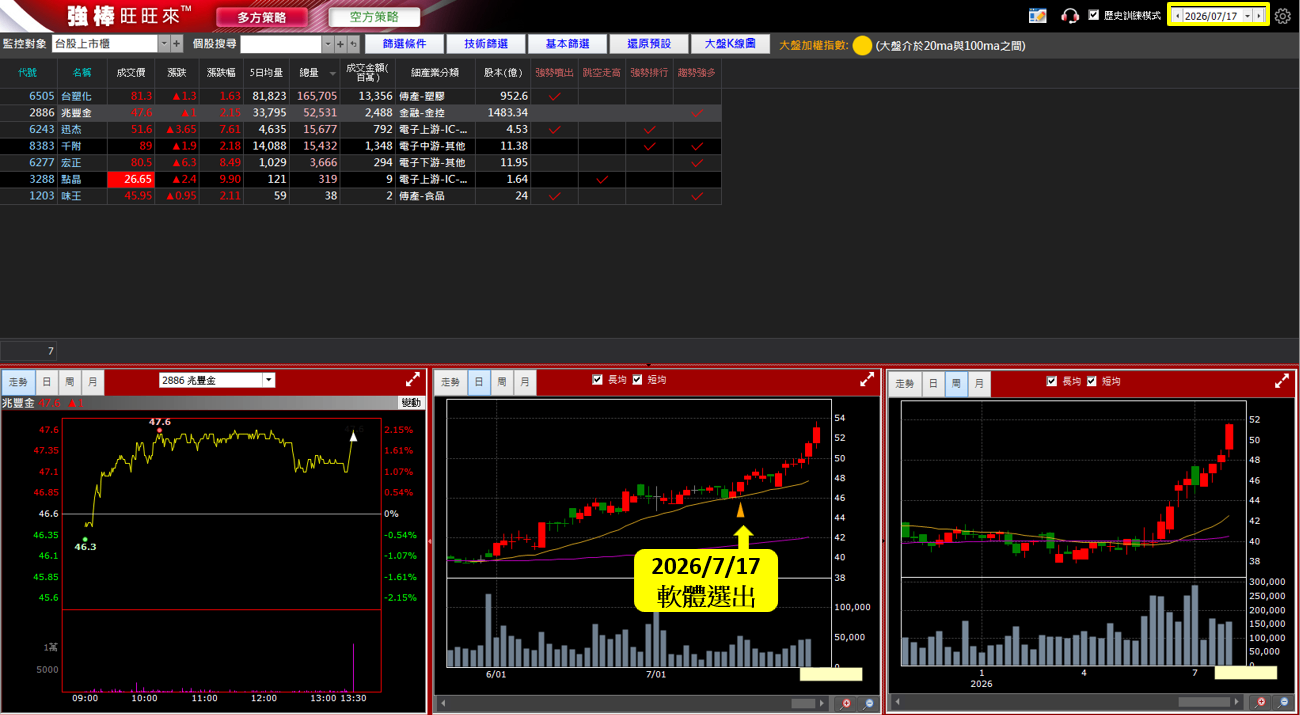Select the 月 tab in the daily chart panel
The width and height of the screenshot is (1300, 715).
click(525, 382)
